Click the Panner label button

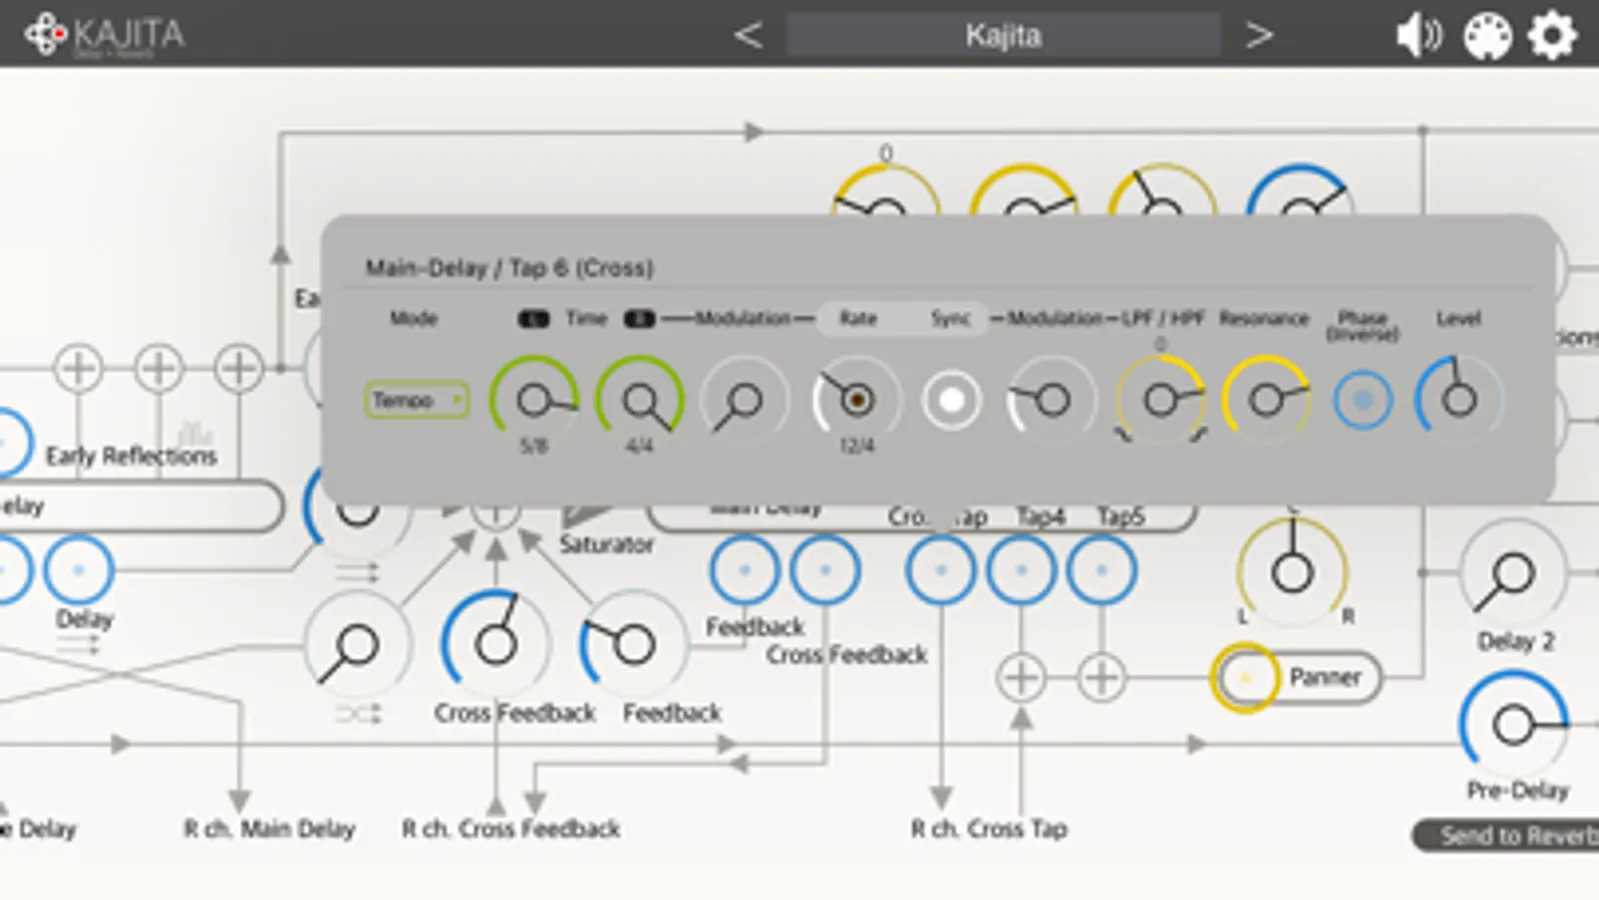click(1325, 678)
